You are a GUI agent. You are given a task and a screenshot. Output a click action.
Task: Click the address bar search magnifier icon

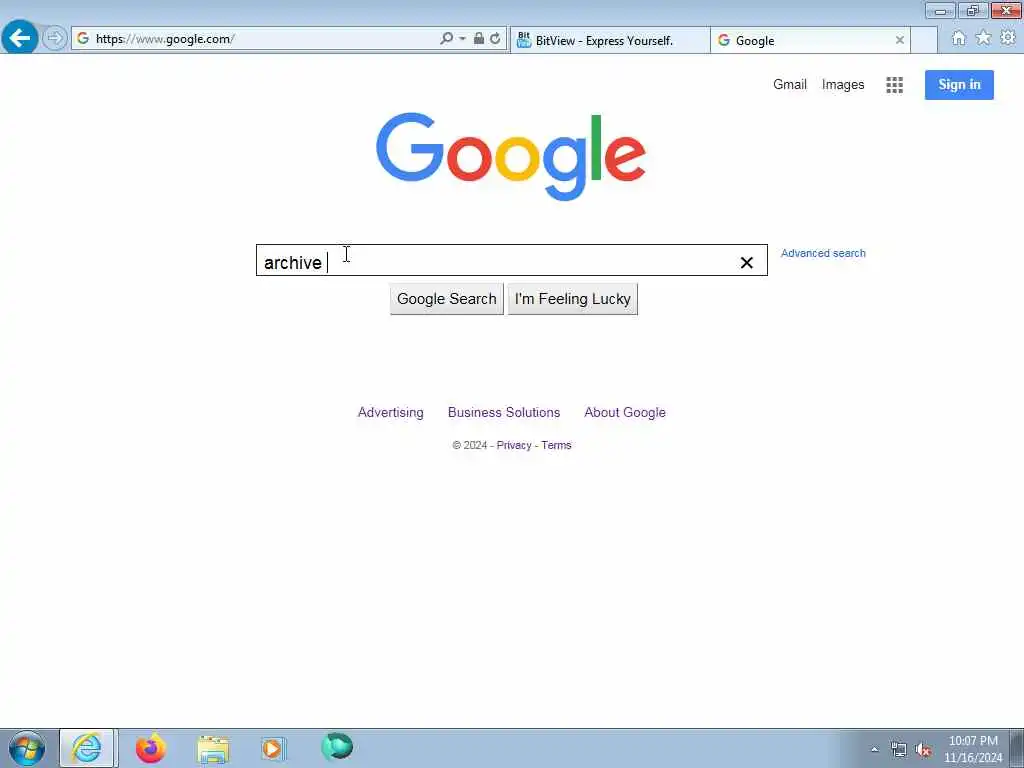click(446, 39)
